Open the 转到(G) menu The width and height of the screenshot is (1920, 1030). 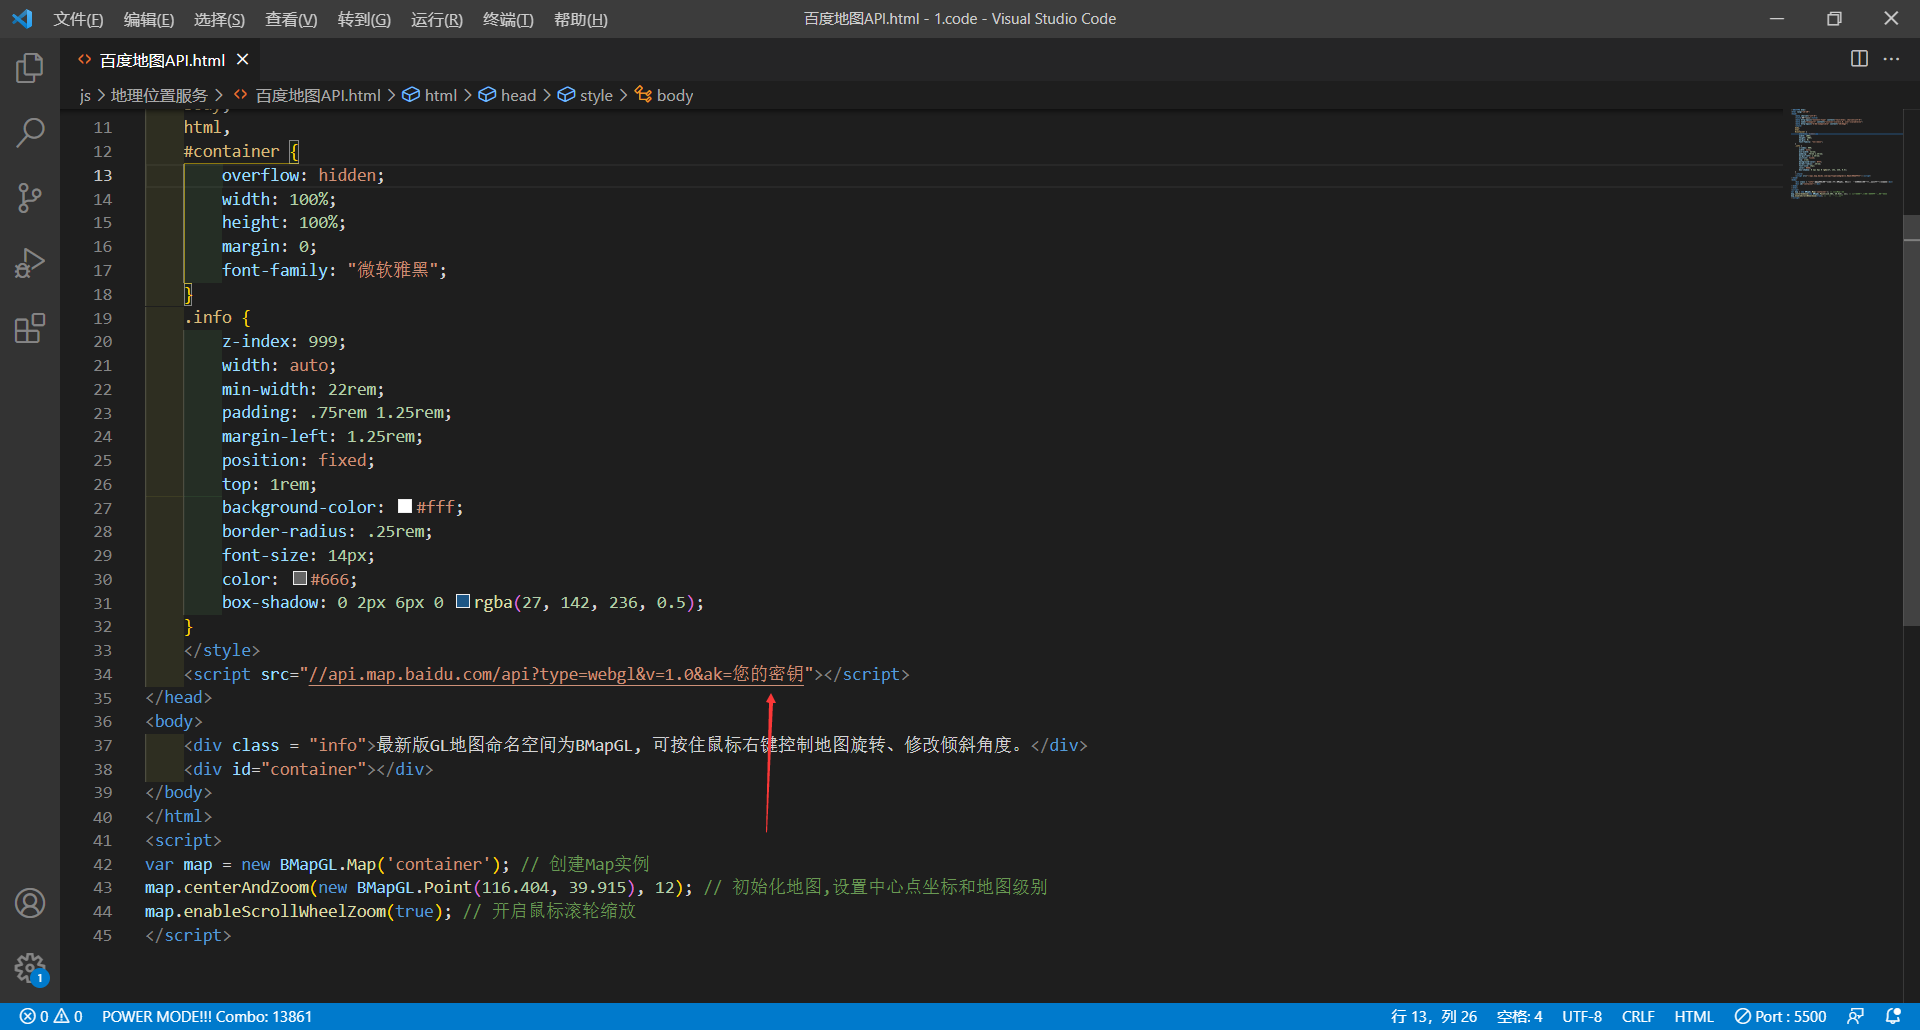point(364,19)
